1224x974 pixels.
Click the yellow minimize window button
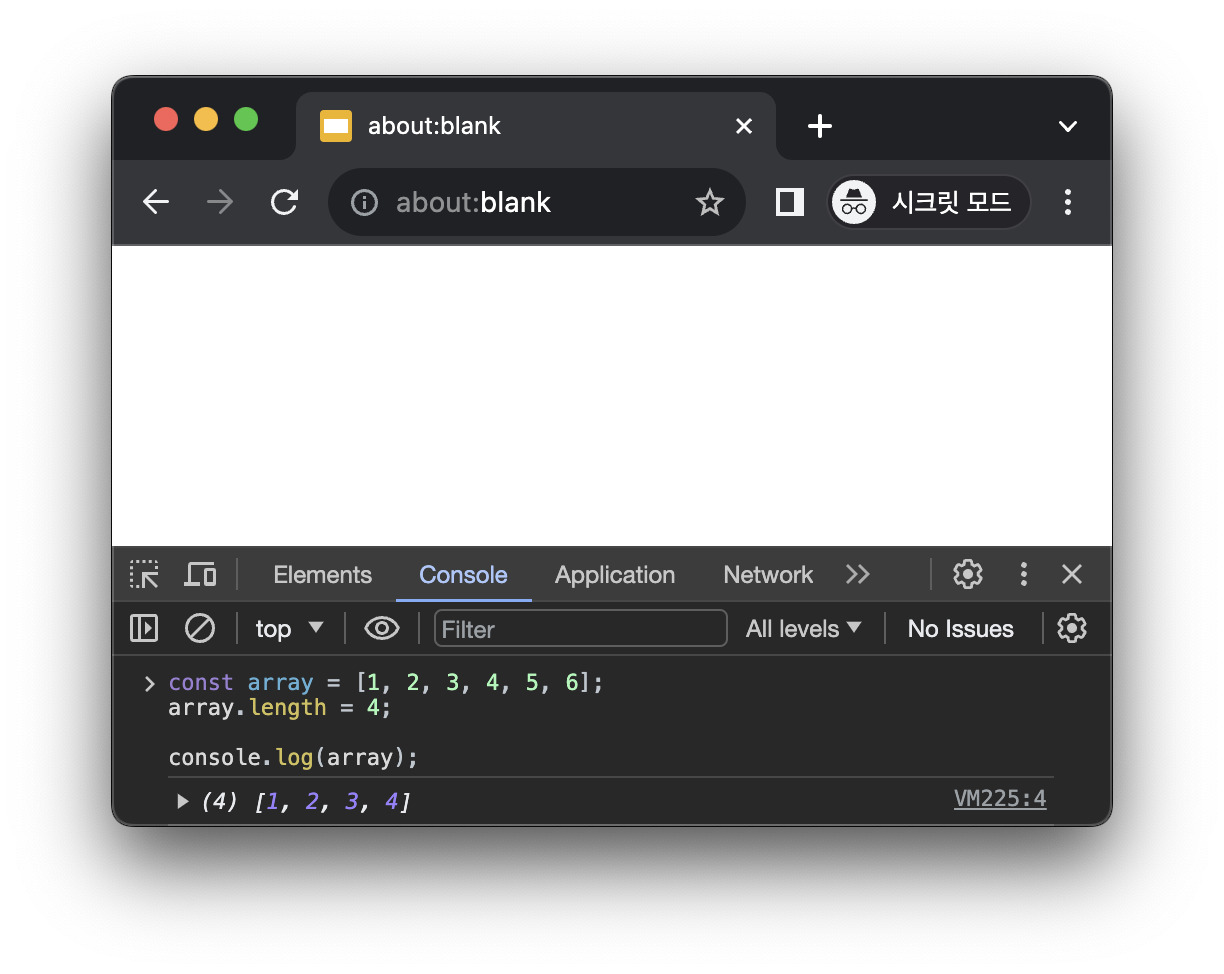206,120
